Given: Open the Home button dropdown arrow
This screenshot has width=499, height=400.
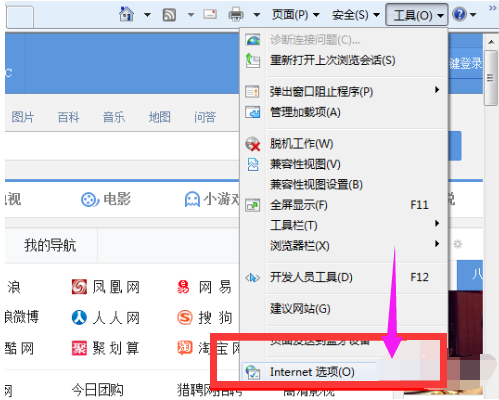Looking at the screenshot, I should [x=147, y=15].
